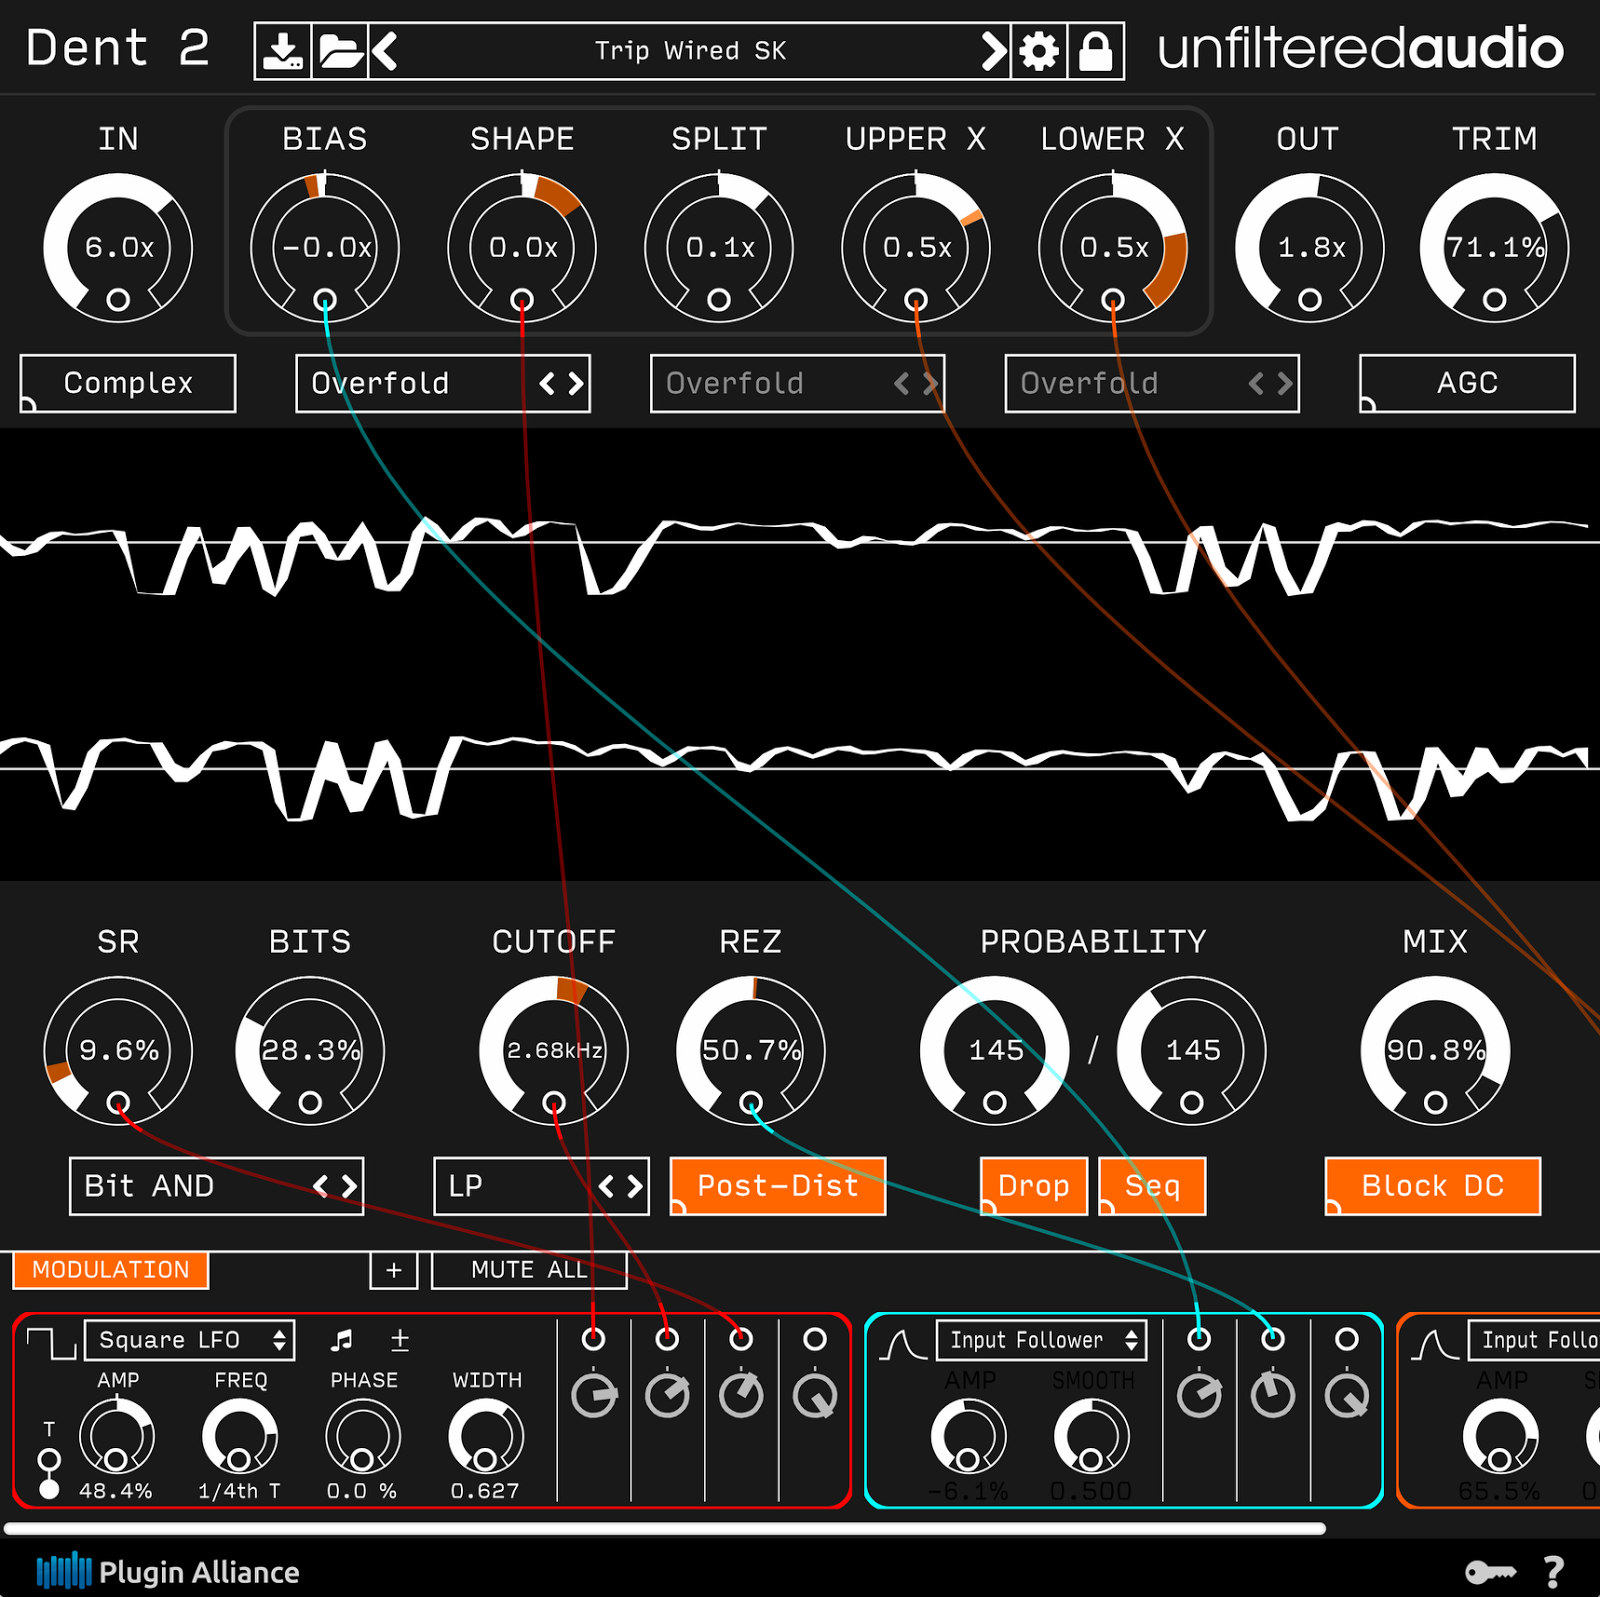The image size is (1600, 1597).
Task: Click the MODULATION section header
Action: click(x=110, y=1270)
